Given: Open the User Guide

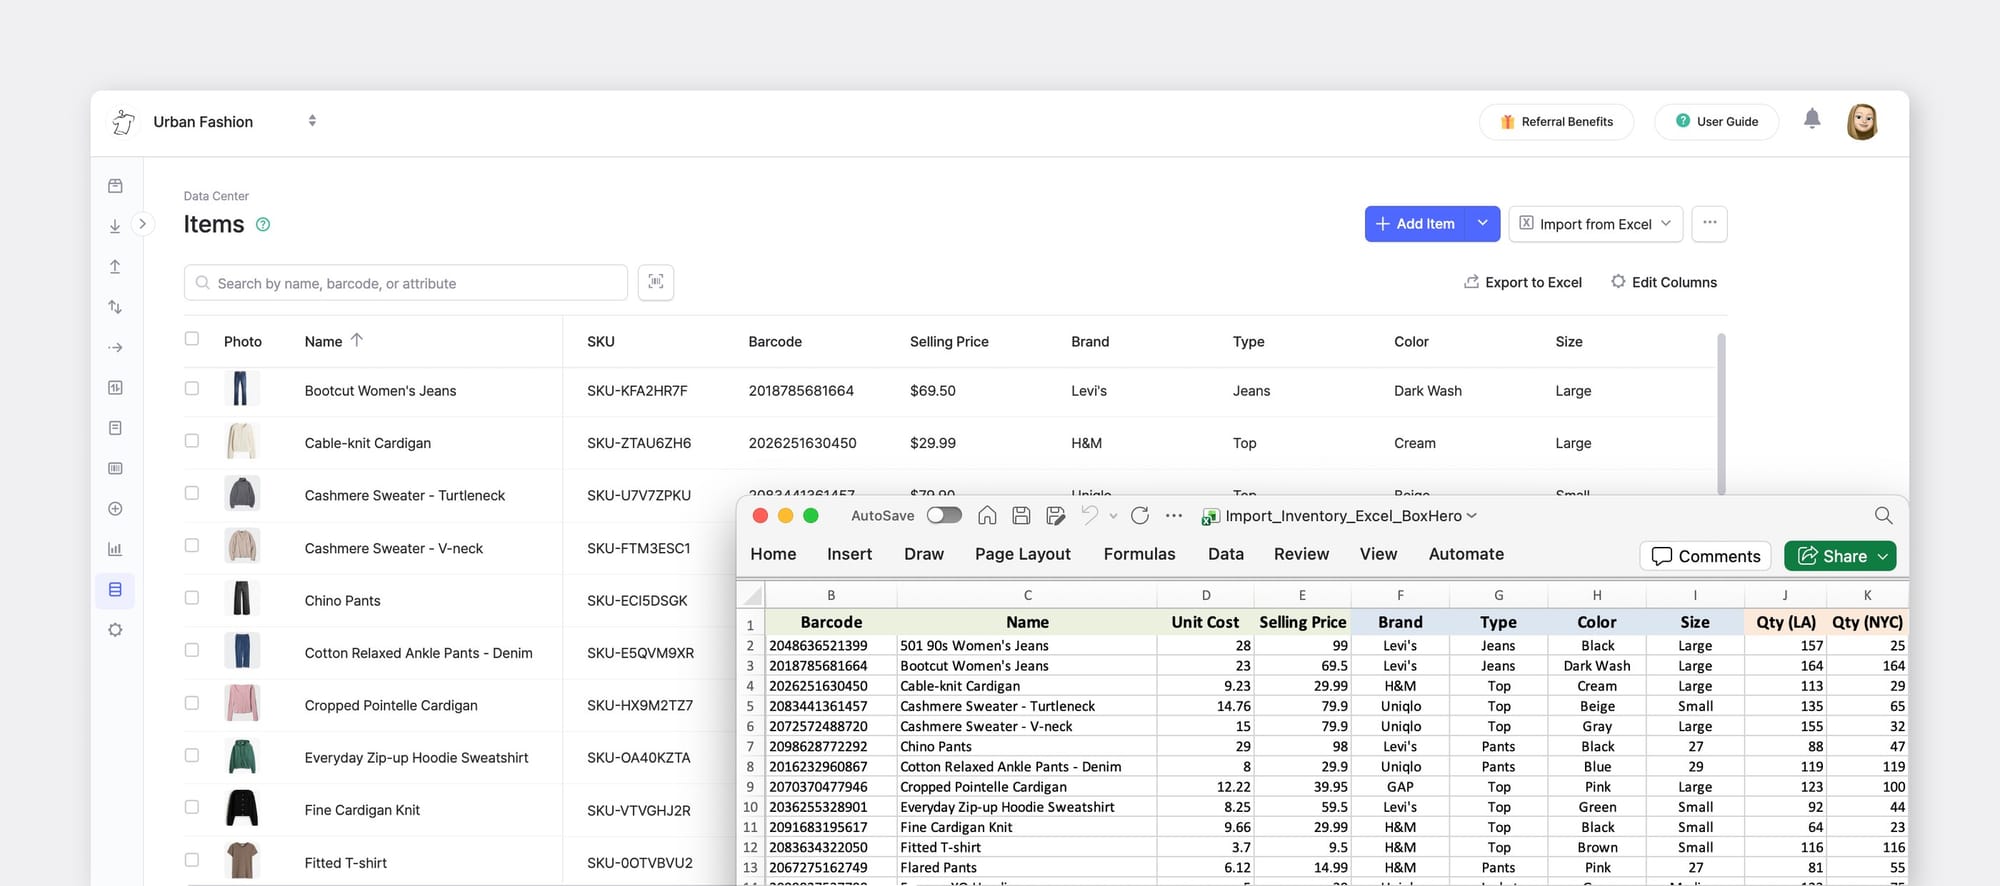Looking at the screenshot, I should click(1717, 122).
